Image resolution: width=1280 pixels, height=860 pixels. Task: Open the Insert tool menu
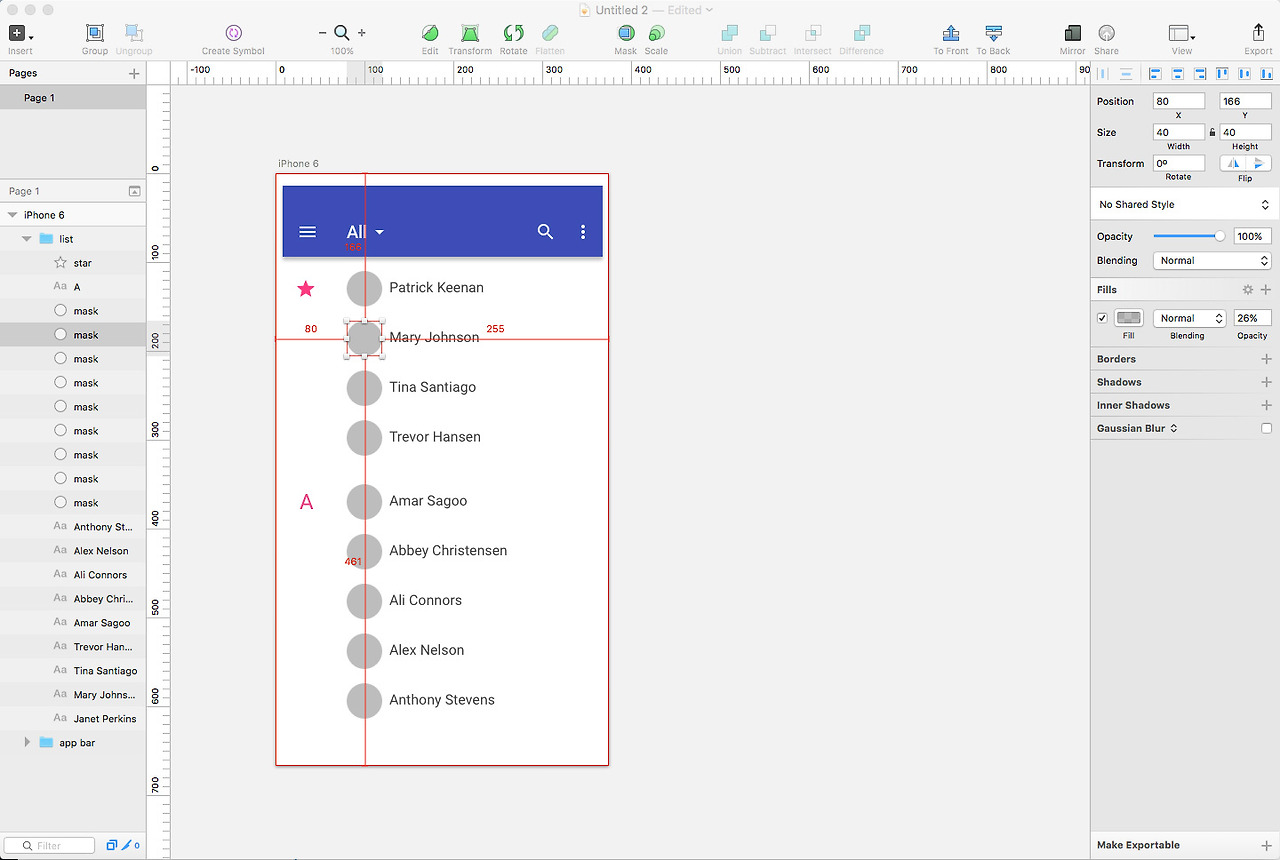coord(20,33)
